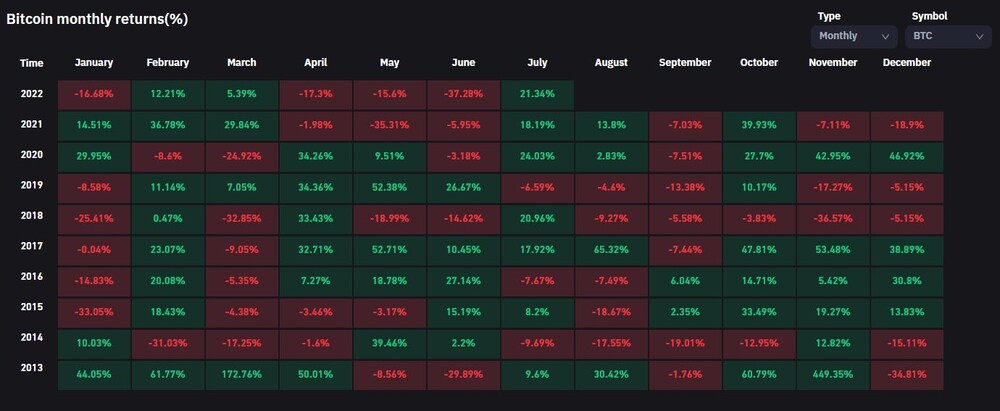
Task: Select the July column header
Action: coord(538,63)
